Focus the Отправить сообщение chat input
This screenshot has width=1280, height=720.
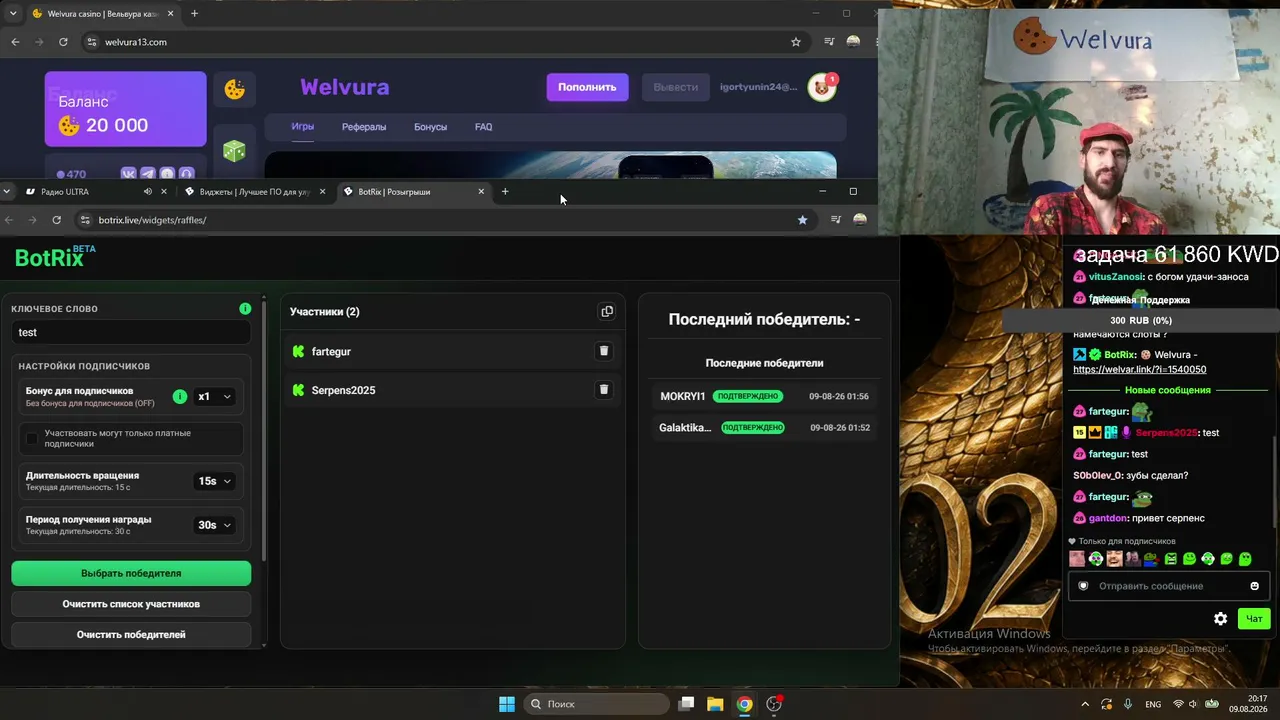[x=1168, y=586]
